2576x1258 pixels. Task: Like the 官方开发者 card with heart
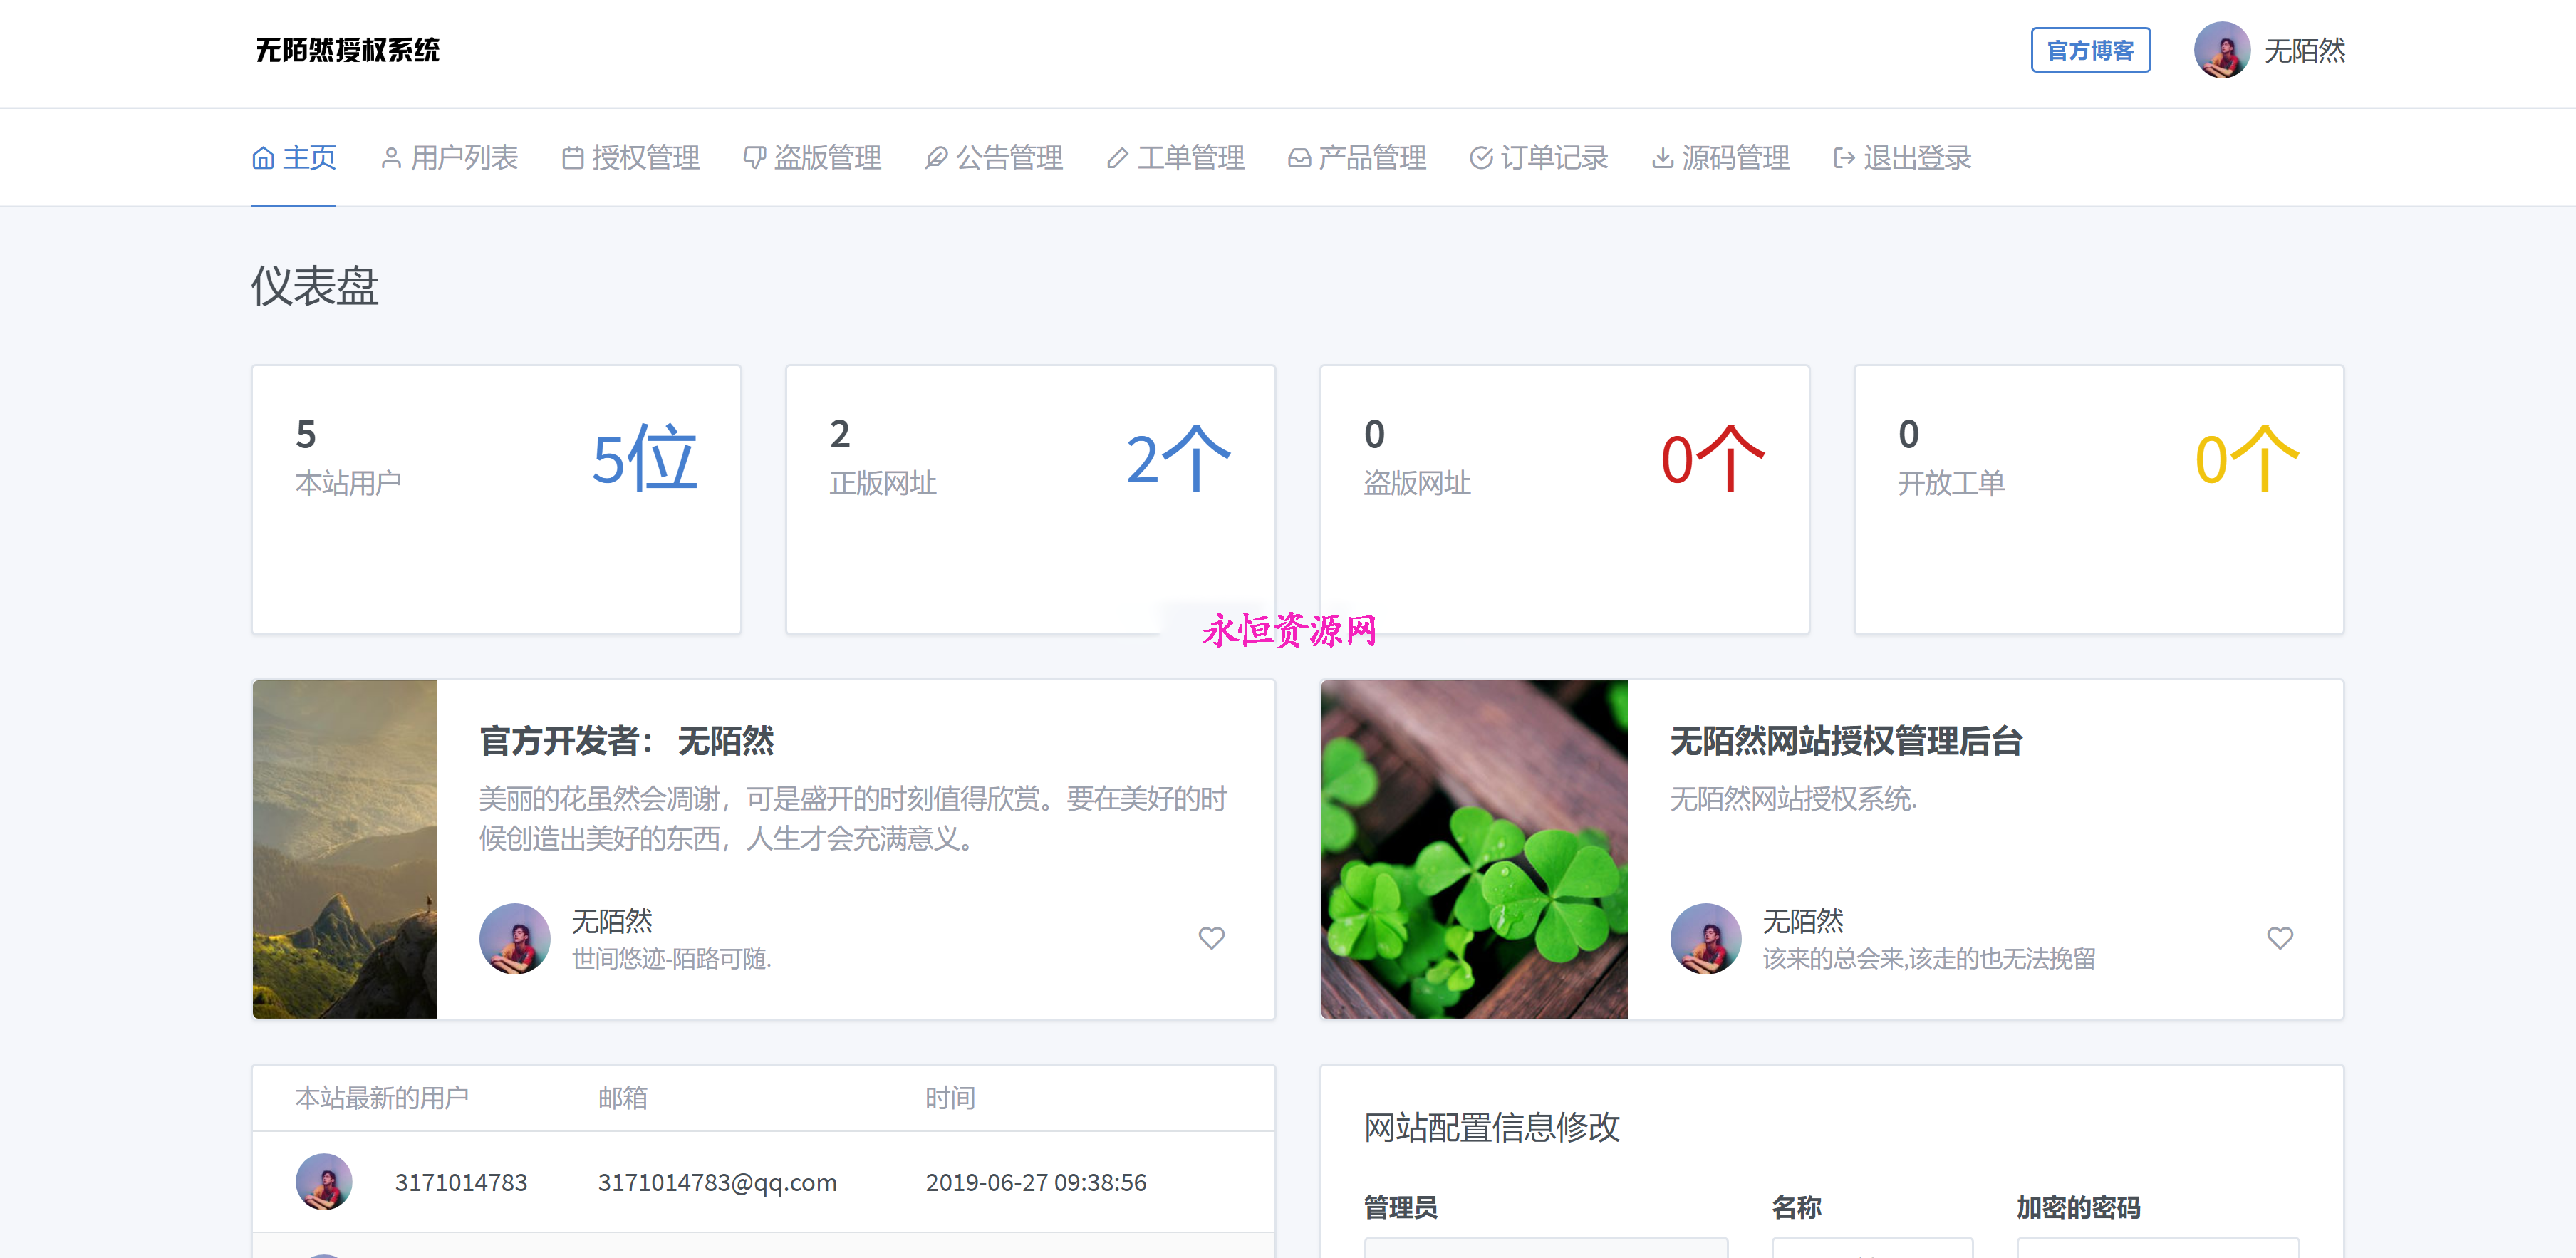[1211, 938]
